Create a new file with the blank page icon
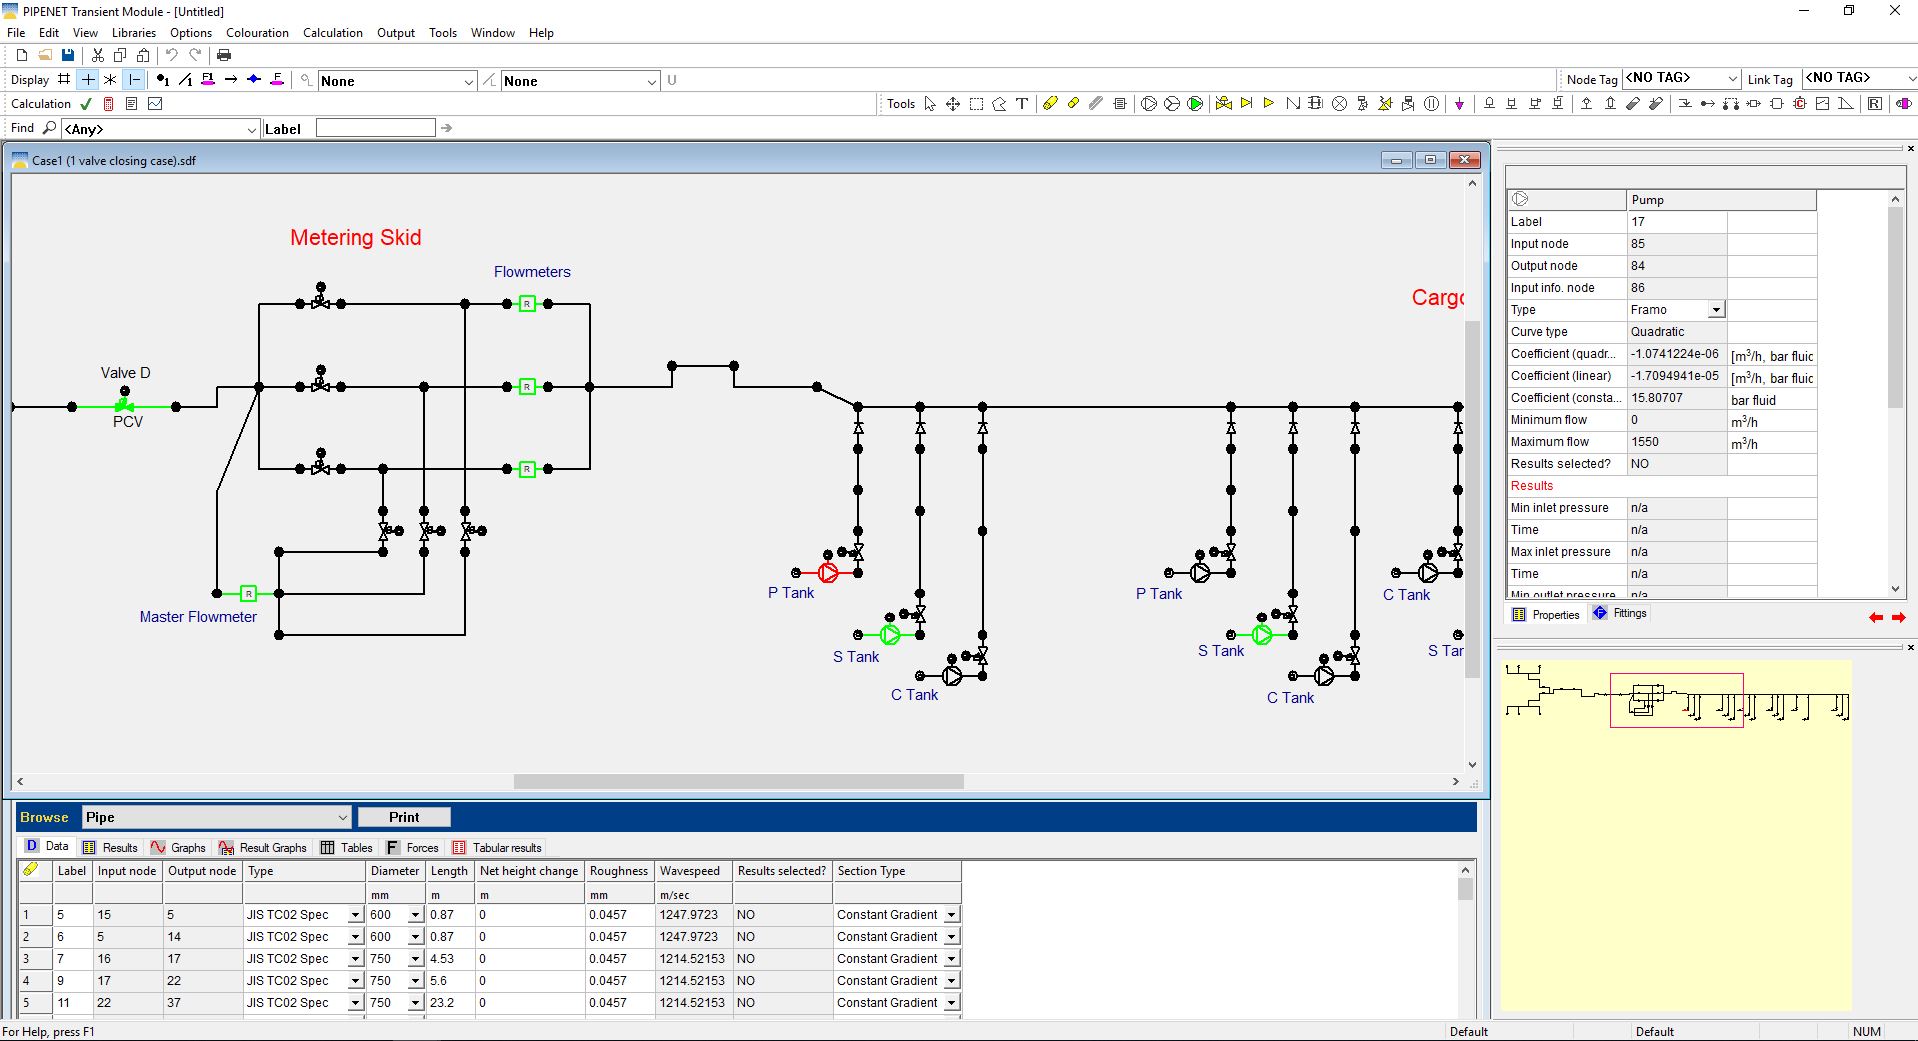The width and height of the screenshot is (1918, 1041). click(22, 55)
